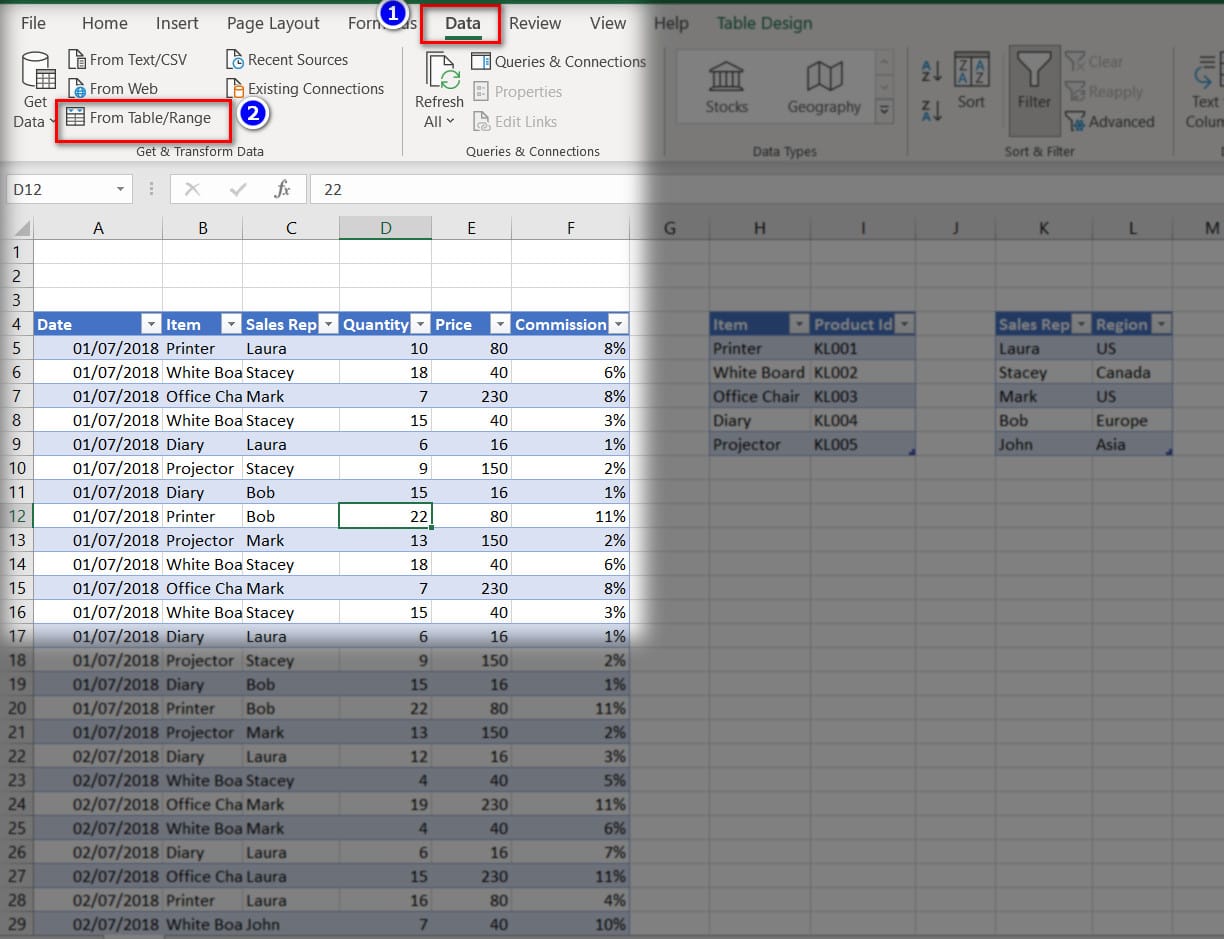Select the Stocks data type

point(726,88)
